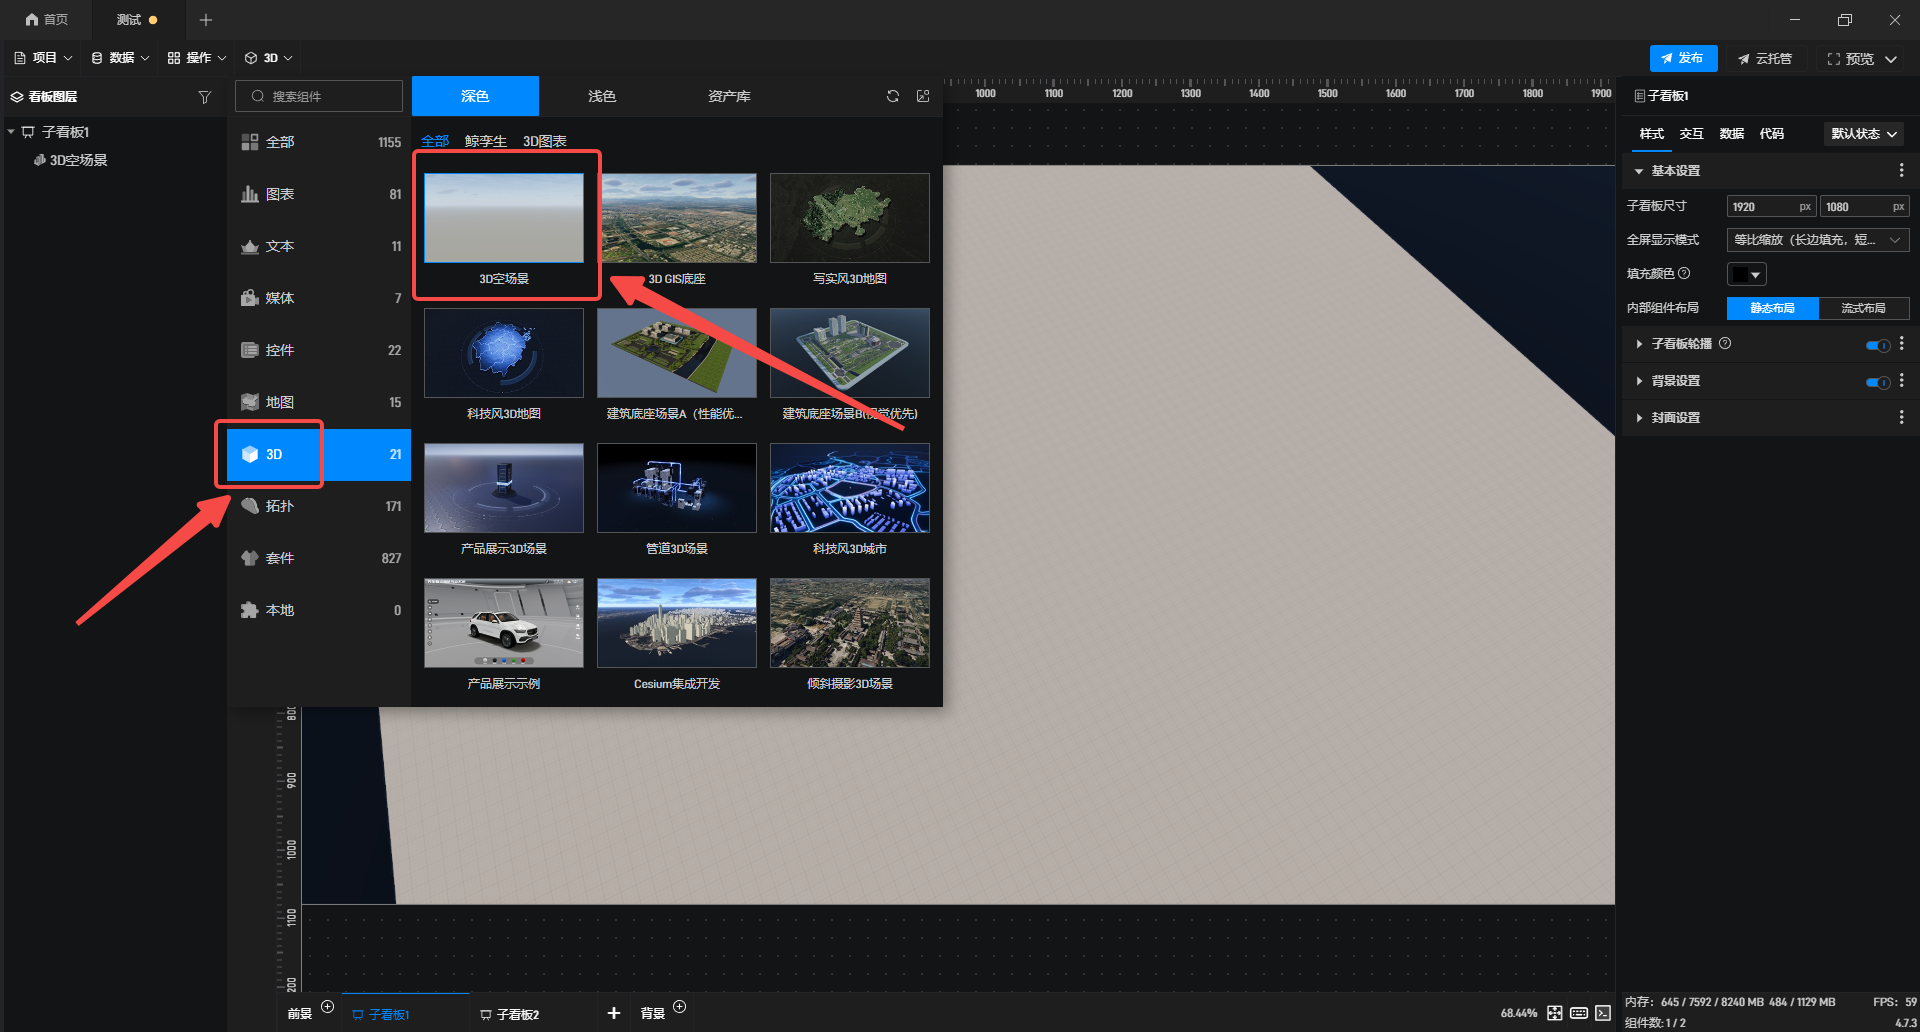Toggle the 背景设置 switch

pyautogui.click(x=1877, y=382)
